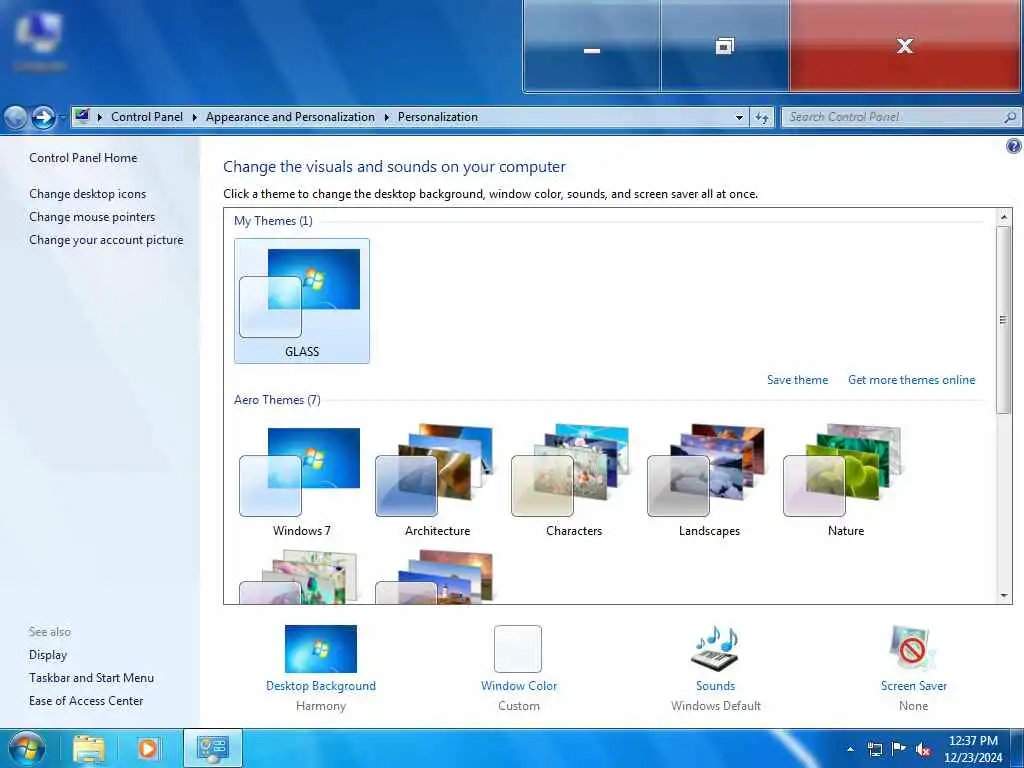Open Action Center flag icon

(x=899, y=749)
